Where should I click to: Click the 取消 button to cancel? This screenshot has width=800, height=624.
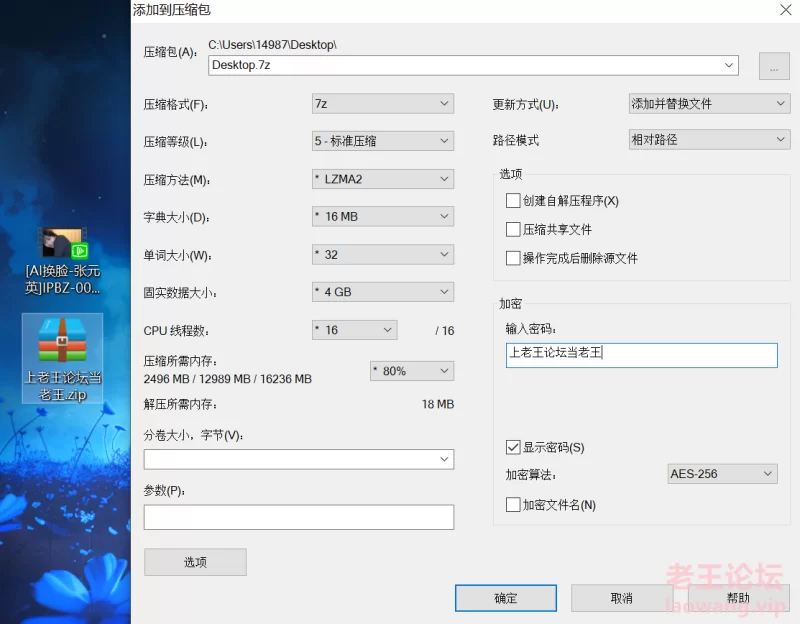pyautogui.click(x=621, y=598)
